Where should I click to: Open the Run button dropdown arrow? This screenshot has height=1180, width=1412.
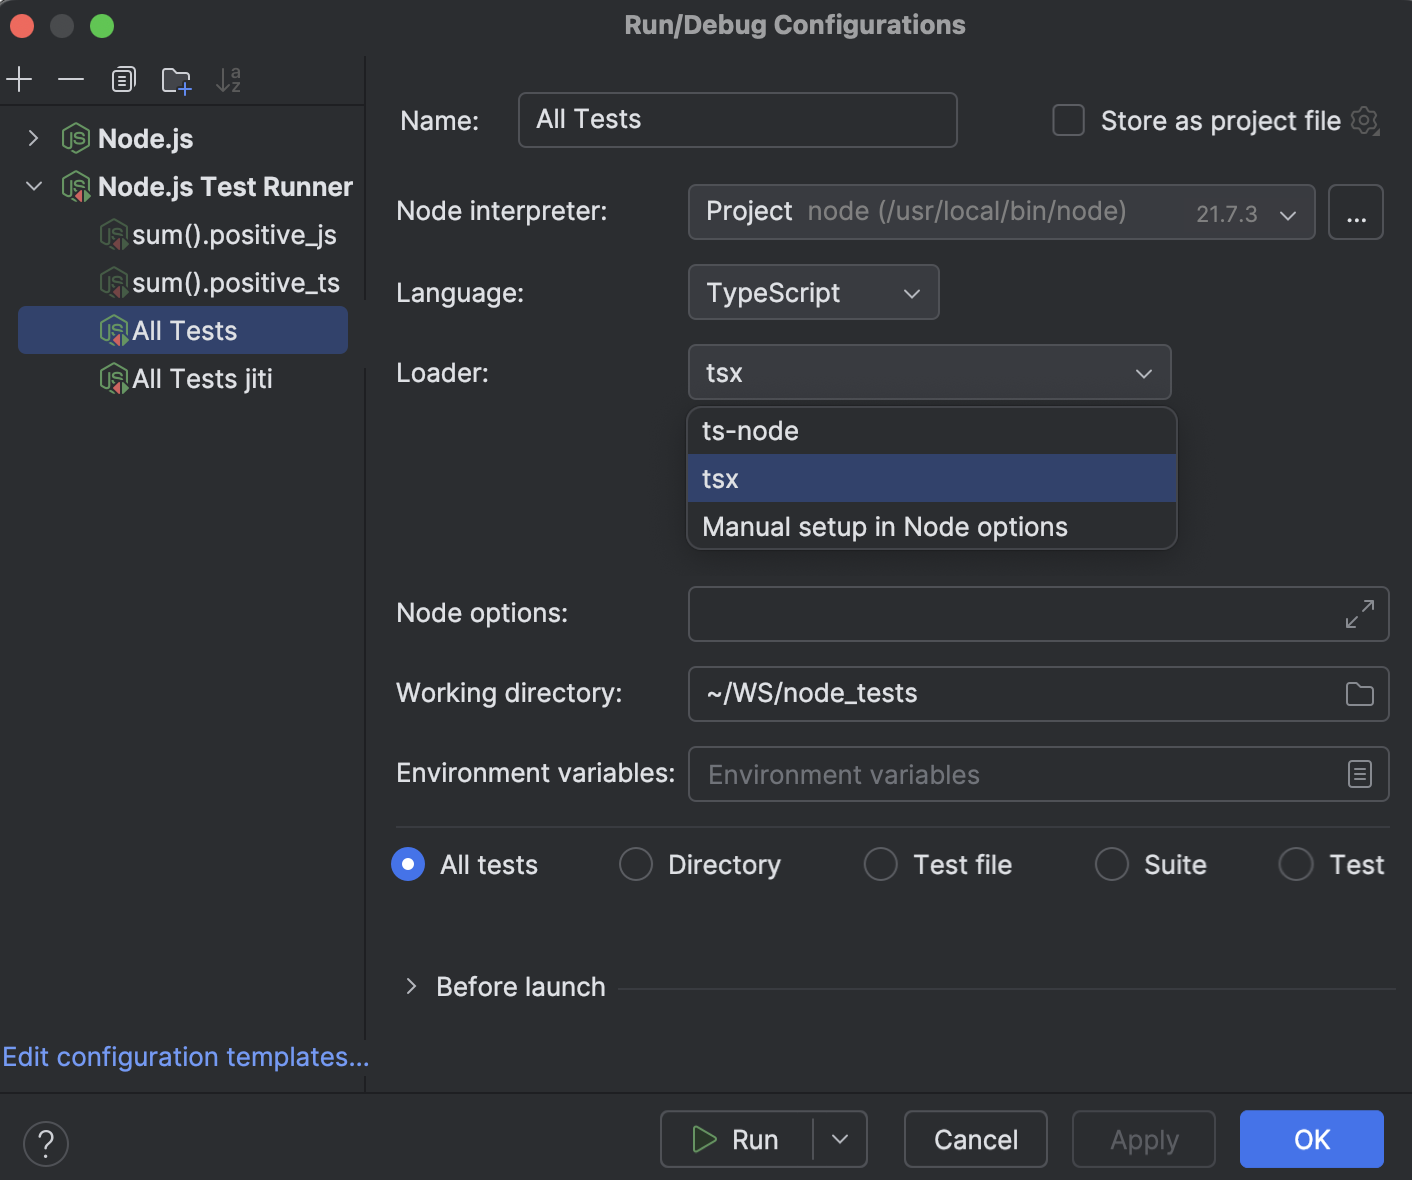840,1139
